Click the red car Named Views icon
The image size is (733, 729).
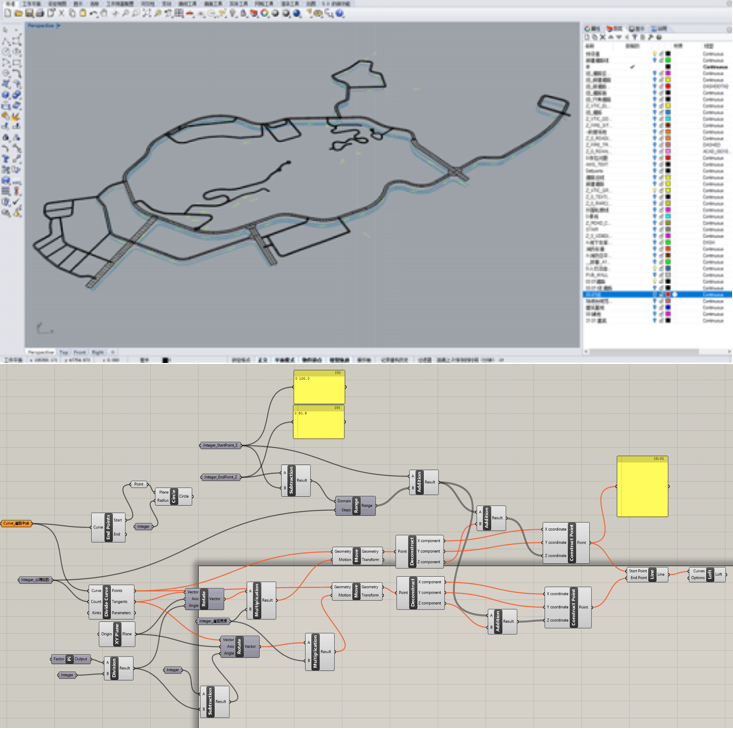point(189,14)
